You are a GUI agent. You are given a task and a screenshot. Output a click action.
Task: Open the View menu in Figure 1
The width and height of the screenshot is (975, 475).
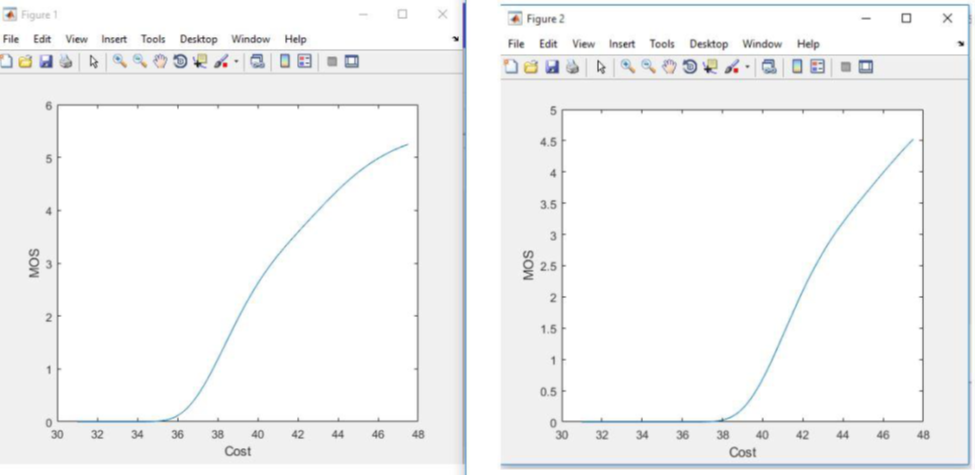[76, 39]
